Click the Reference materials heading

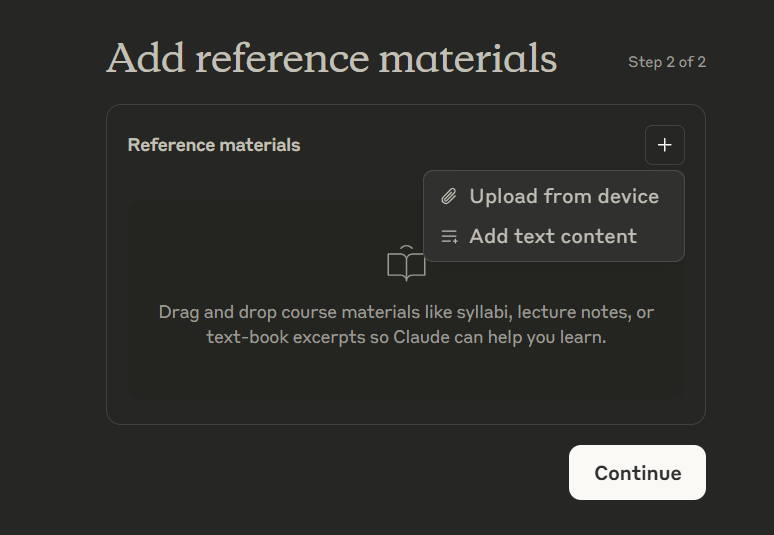[x=214, y=145]
